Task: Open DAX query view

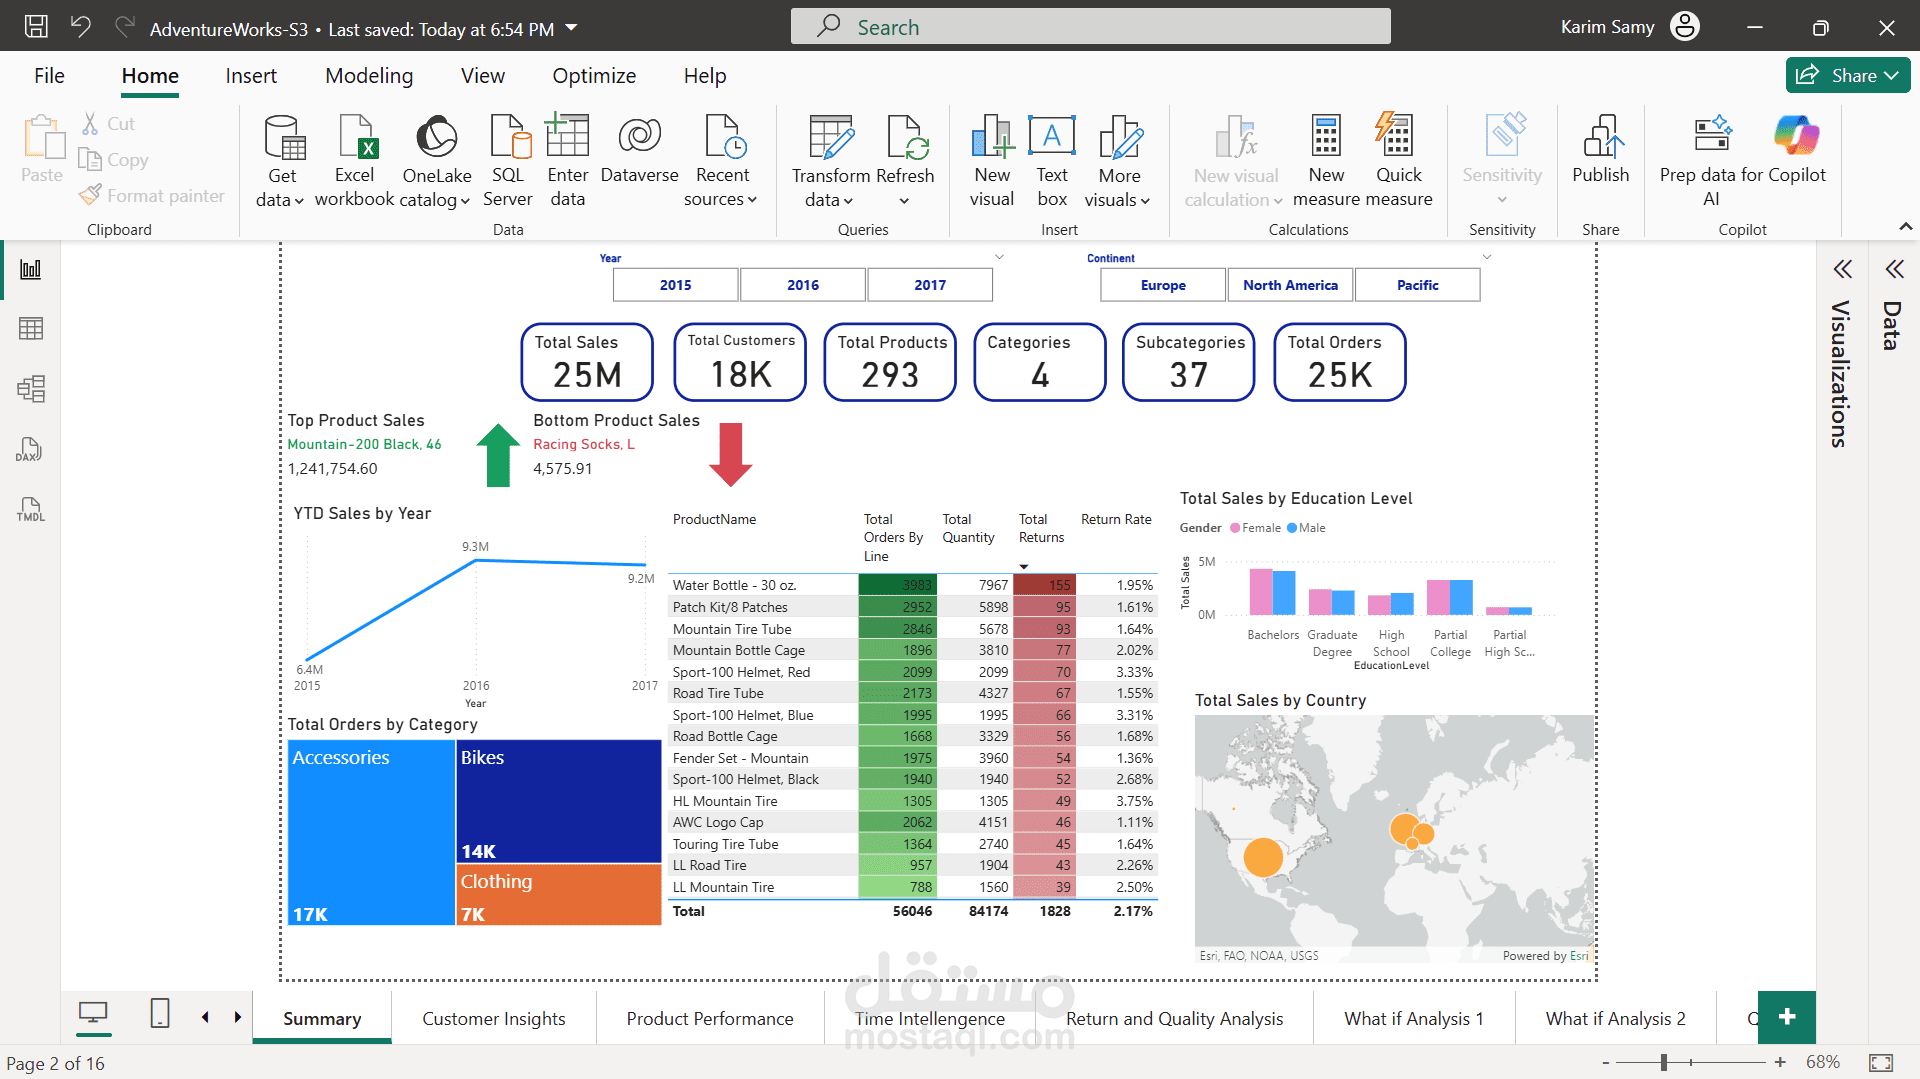Action: pyautogui.click(x=30, y=449)
